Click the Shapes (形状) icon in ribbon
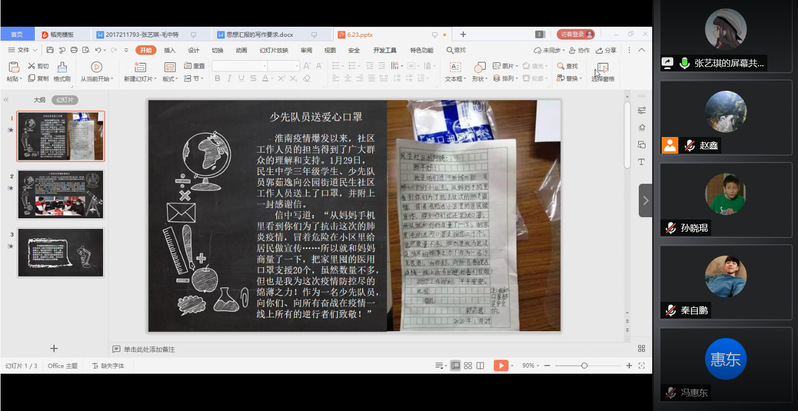798x411 pixels. point(478,66)
